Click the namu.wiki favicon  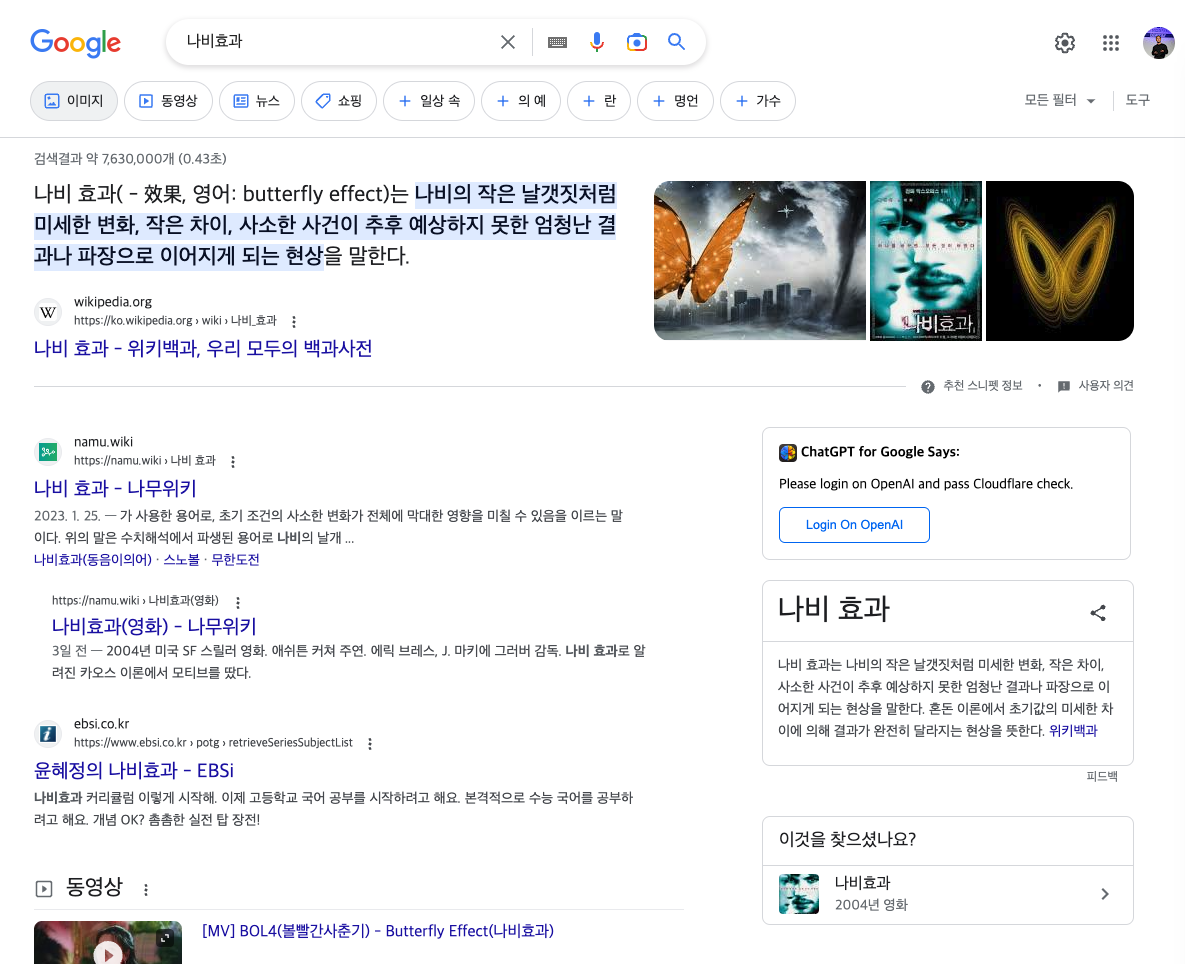click(x=48, y=452)
